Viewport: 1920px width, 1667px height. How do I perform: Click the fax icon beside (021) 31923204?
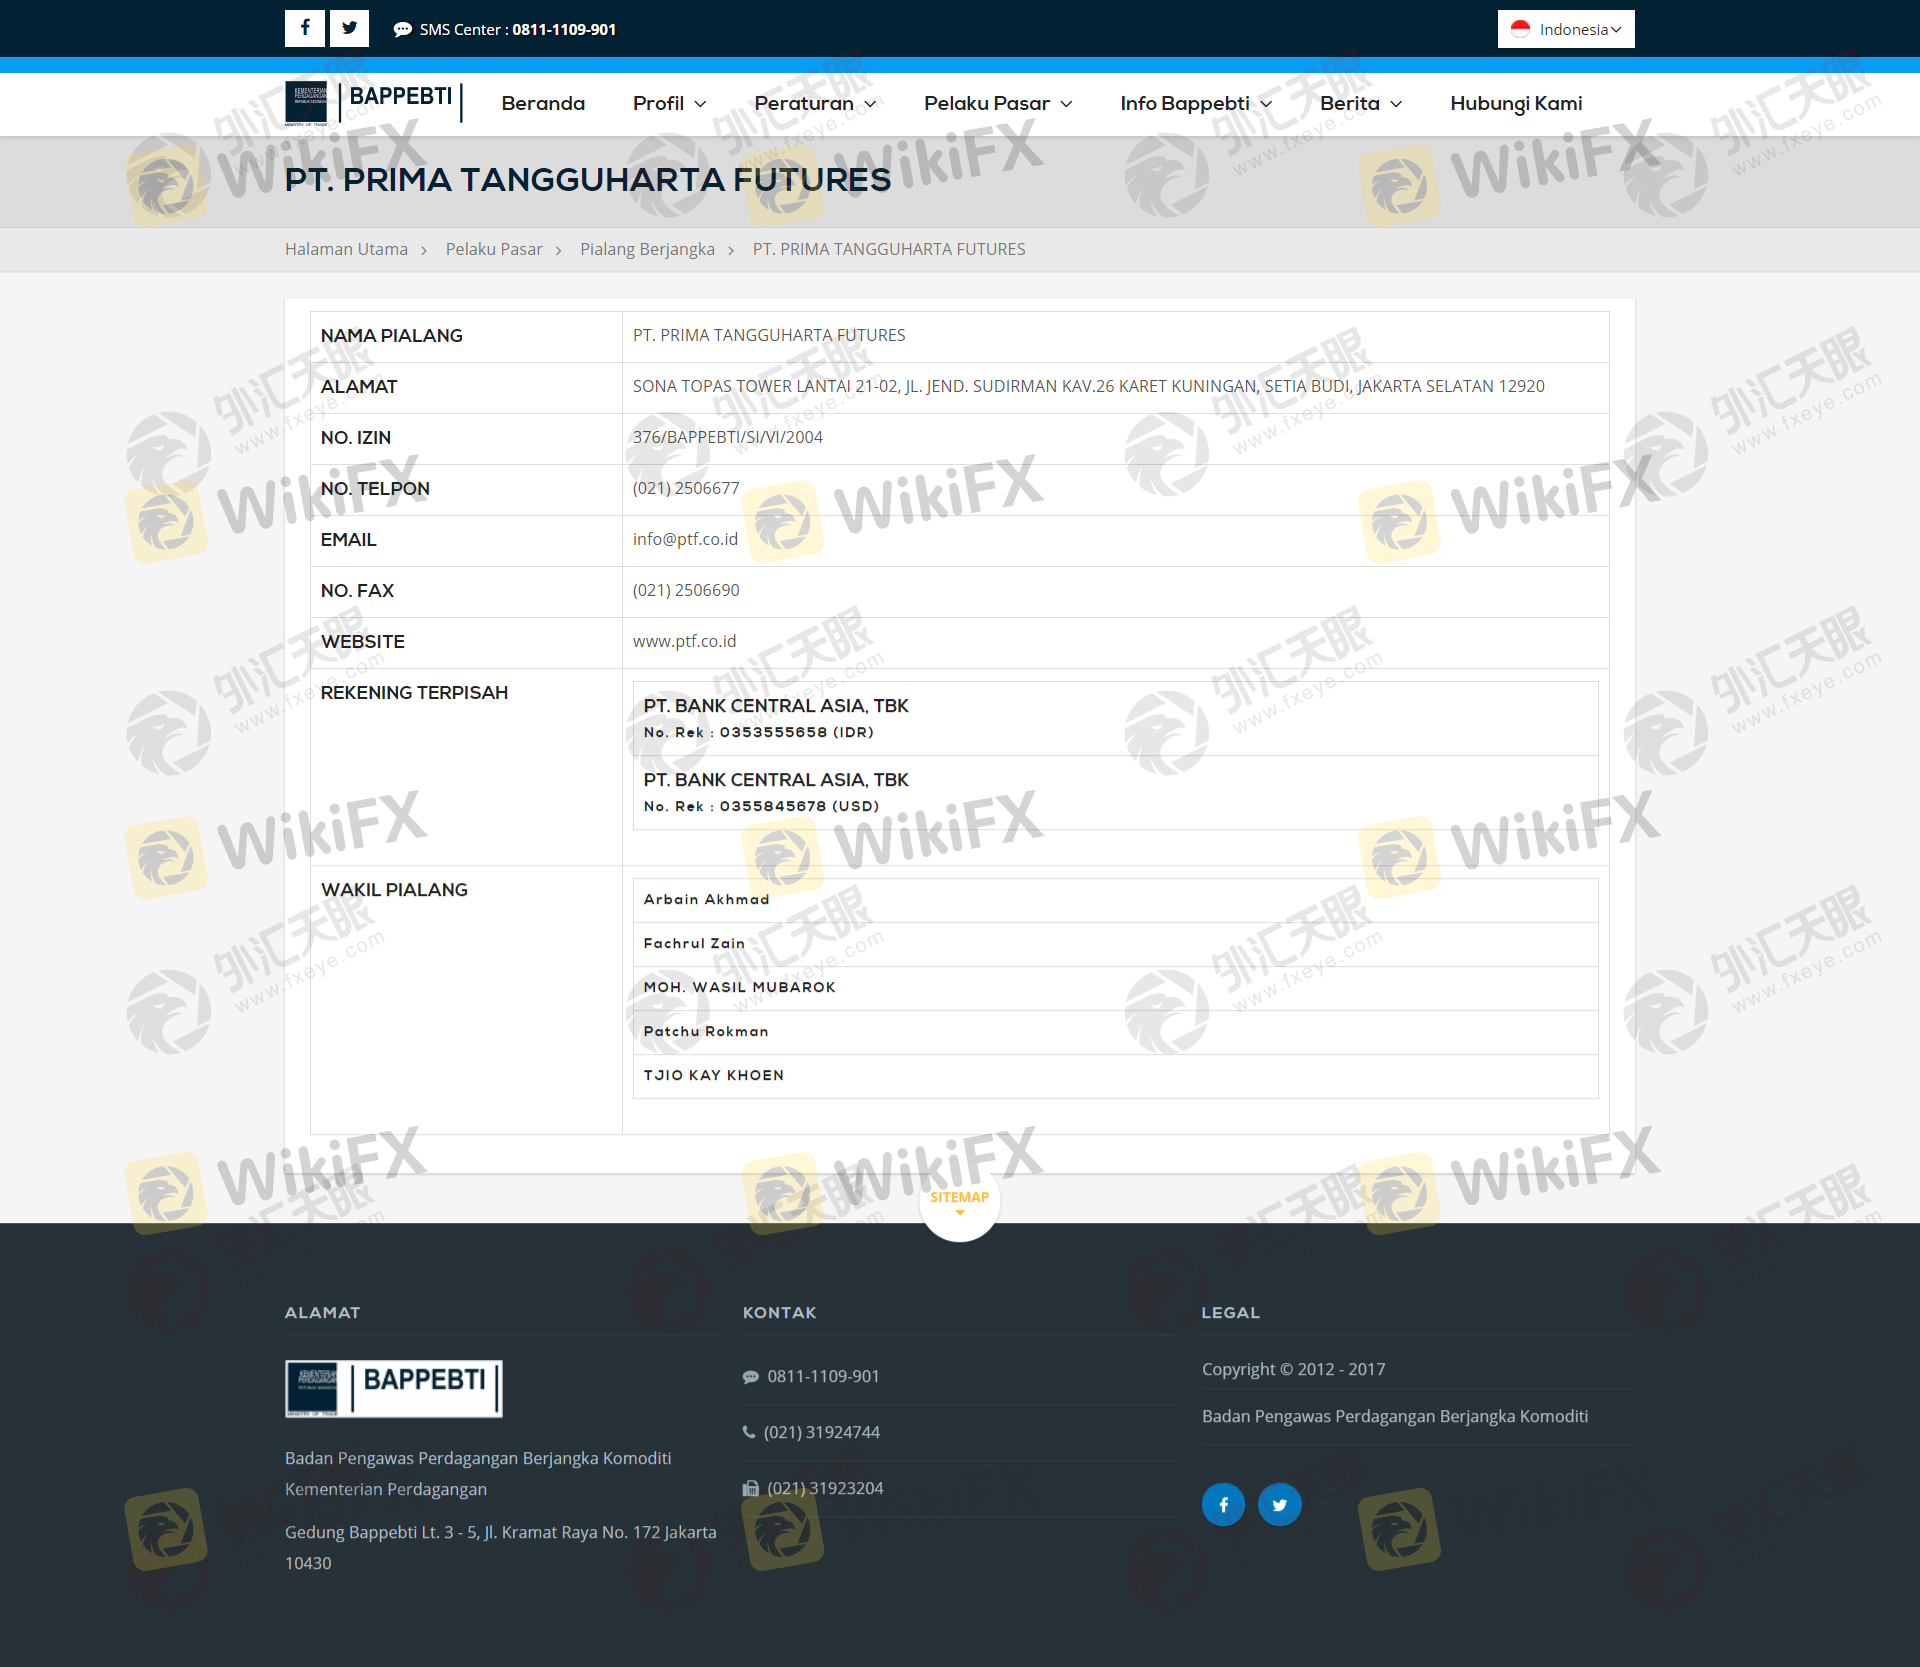[750, 1488]
